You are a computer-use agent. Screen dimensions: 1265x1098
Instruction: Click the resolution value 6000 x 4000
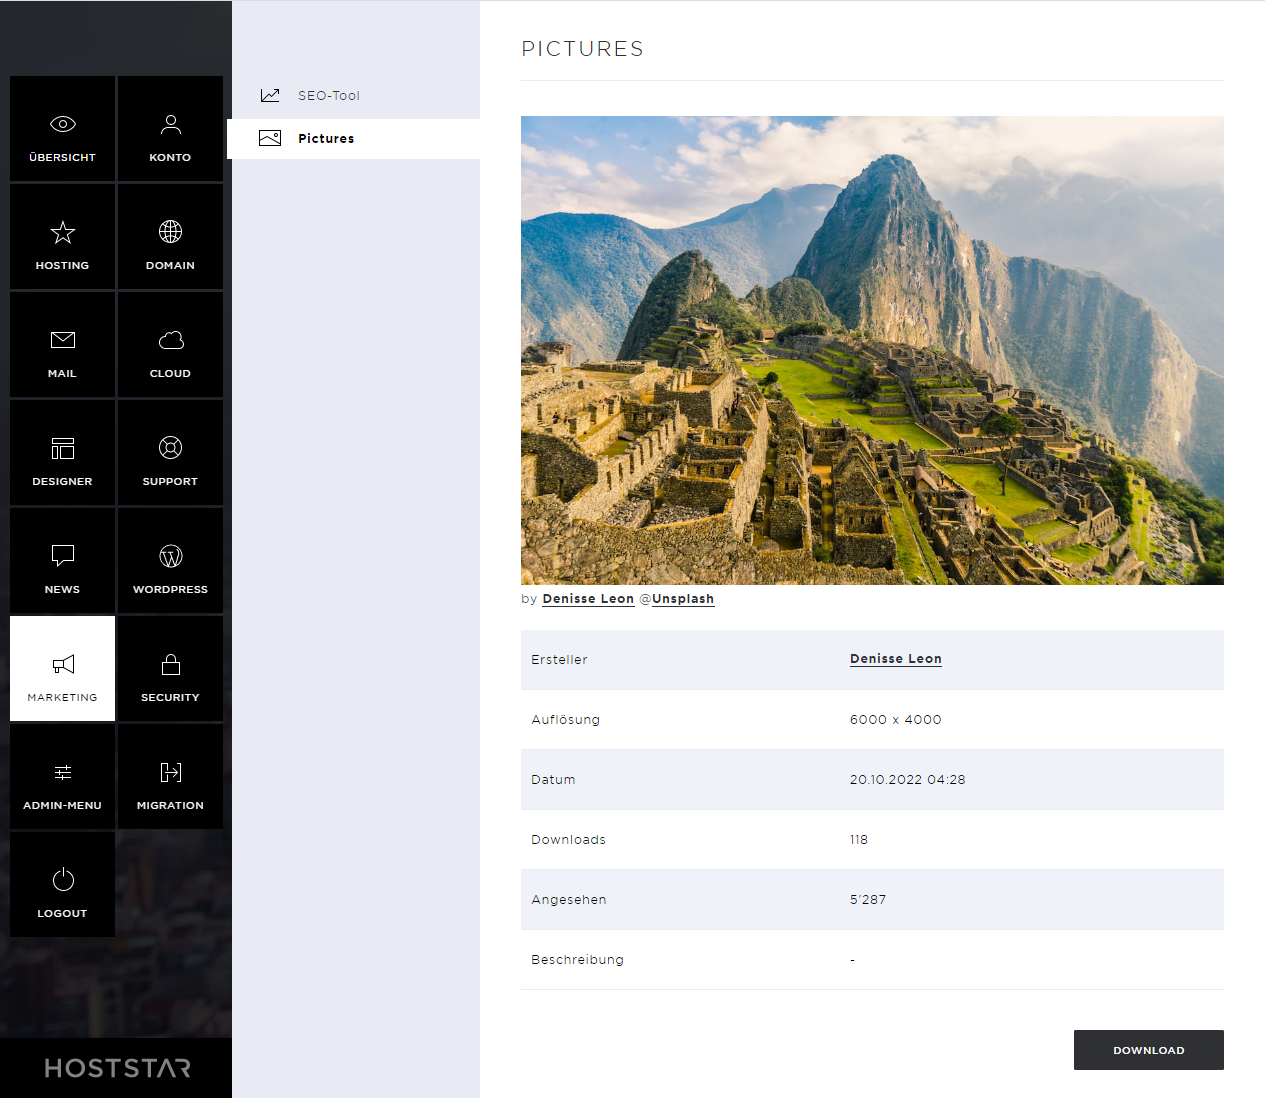click(896, 720)
